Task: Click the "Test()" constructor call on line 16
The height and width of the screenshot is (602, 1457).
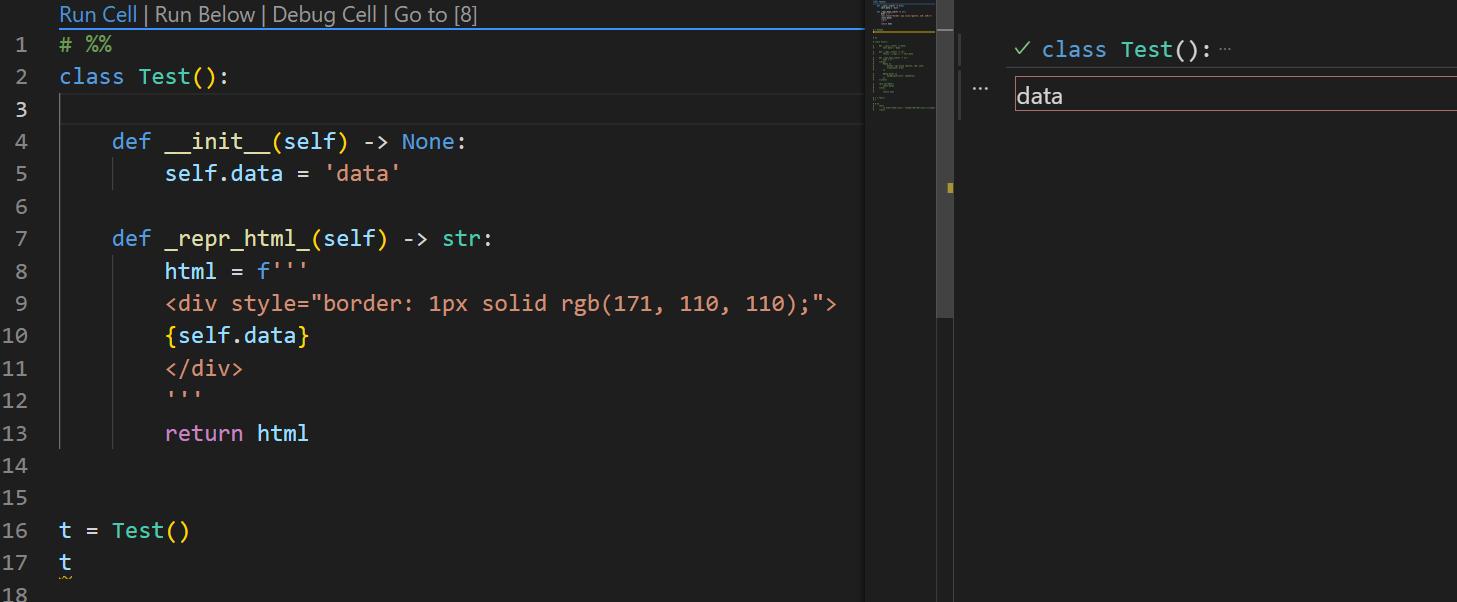Action: 150,530
